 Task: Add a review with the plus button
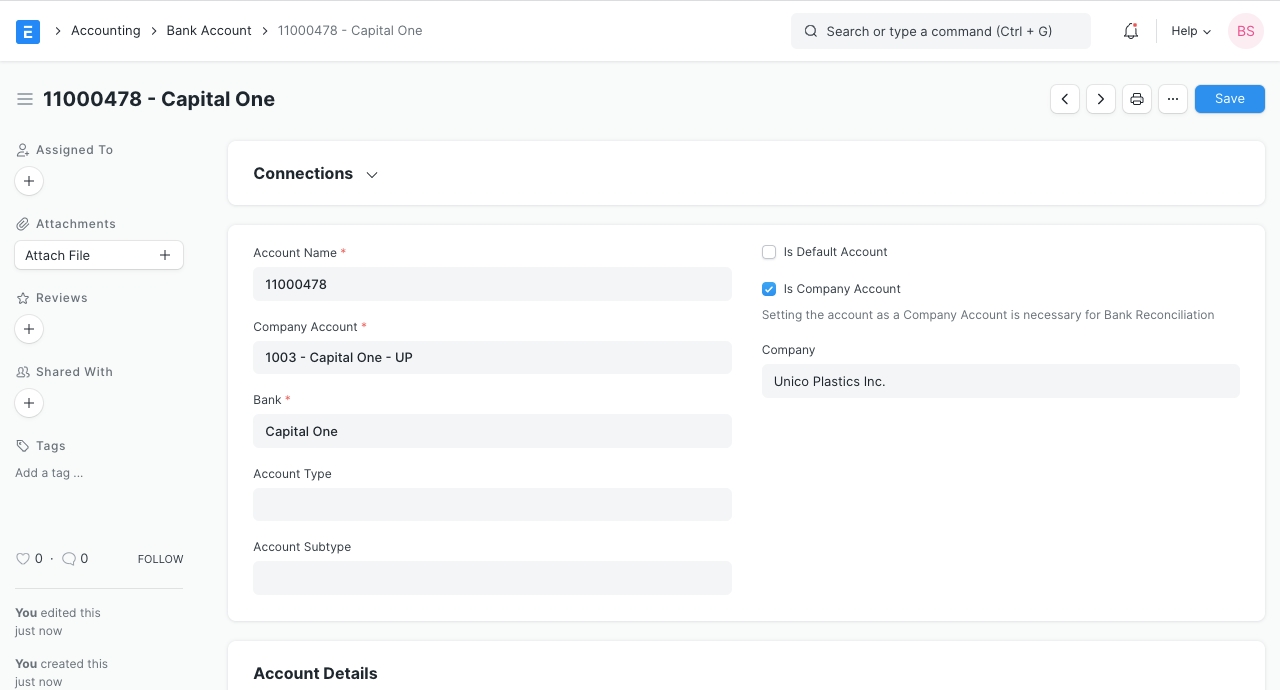[29, 329]
